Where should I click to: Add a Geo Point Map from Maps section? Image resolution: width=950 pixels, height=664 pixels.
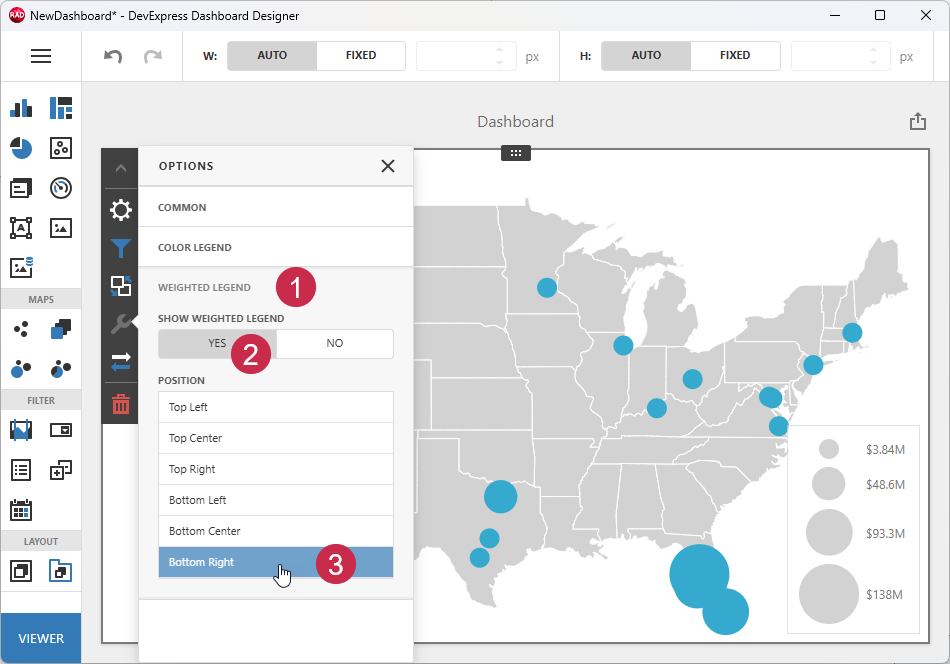pyautogui.click(x=21, y=328)
